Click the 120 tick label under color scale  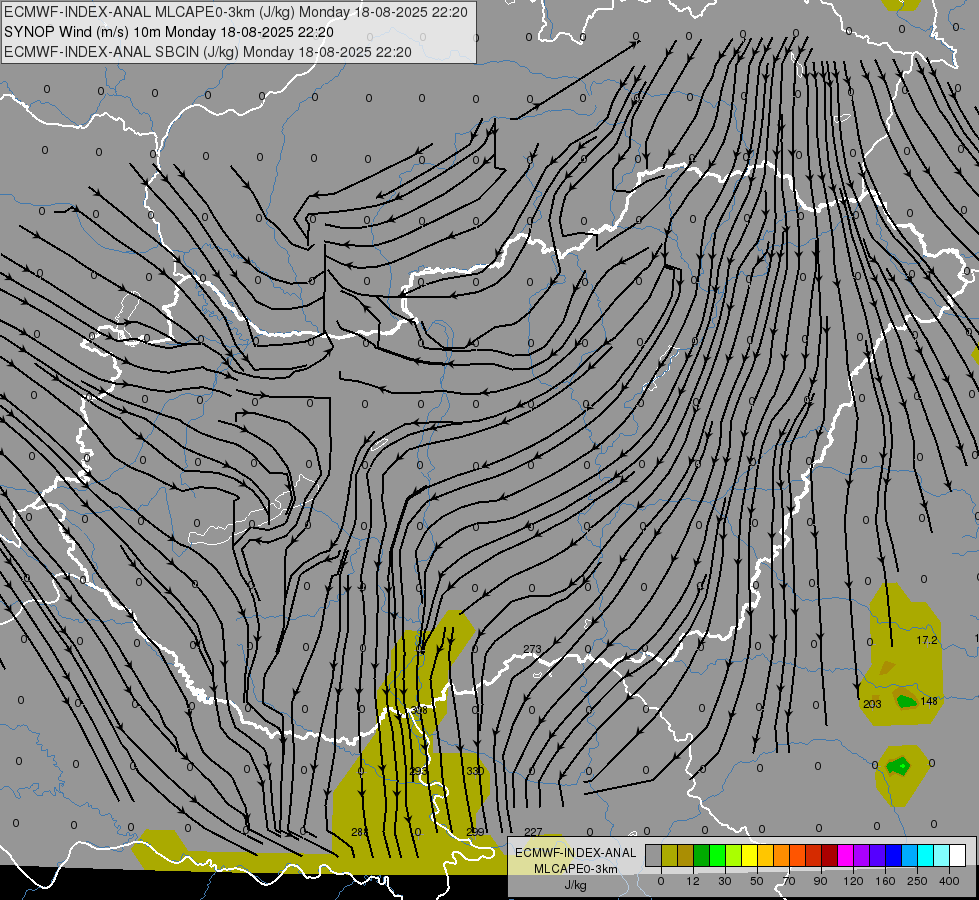853,881
